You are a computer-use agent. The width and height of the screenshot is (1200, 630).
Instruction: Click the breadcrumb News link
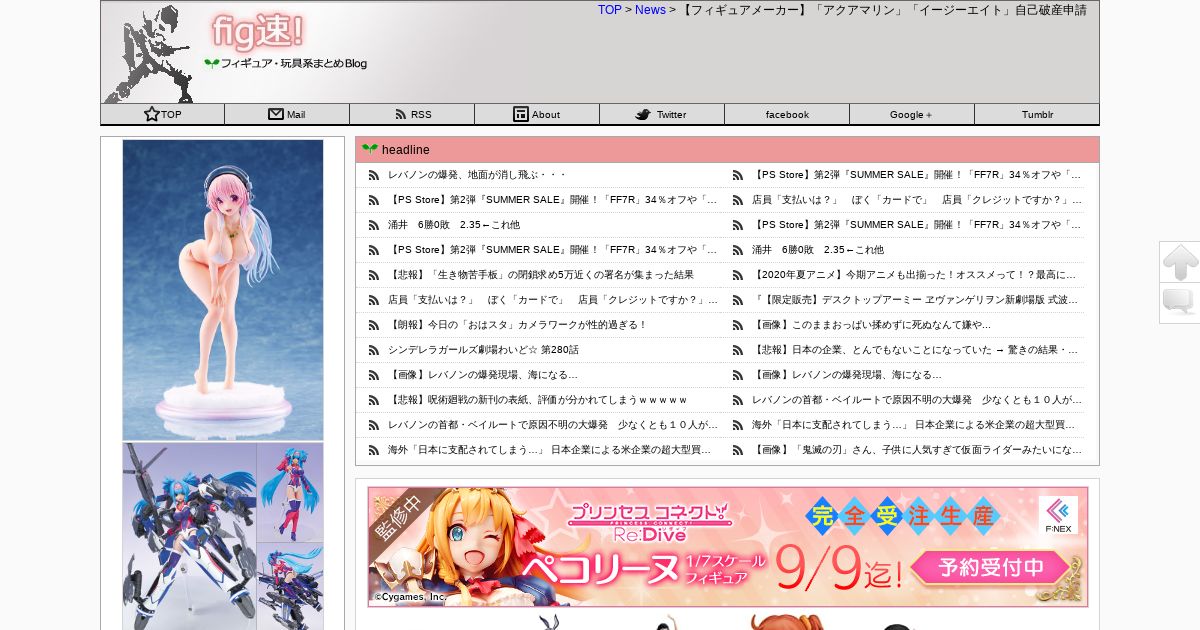(650, 10)
